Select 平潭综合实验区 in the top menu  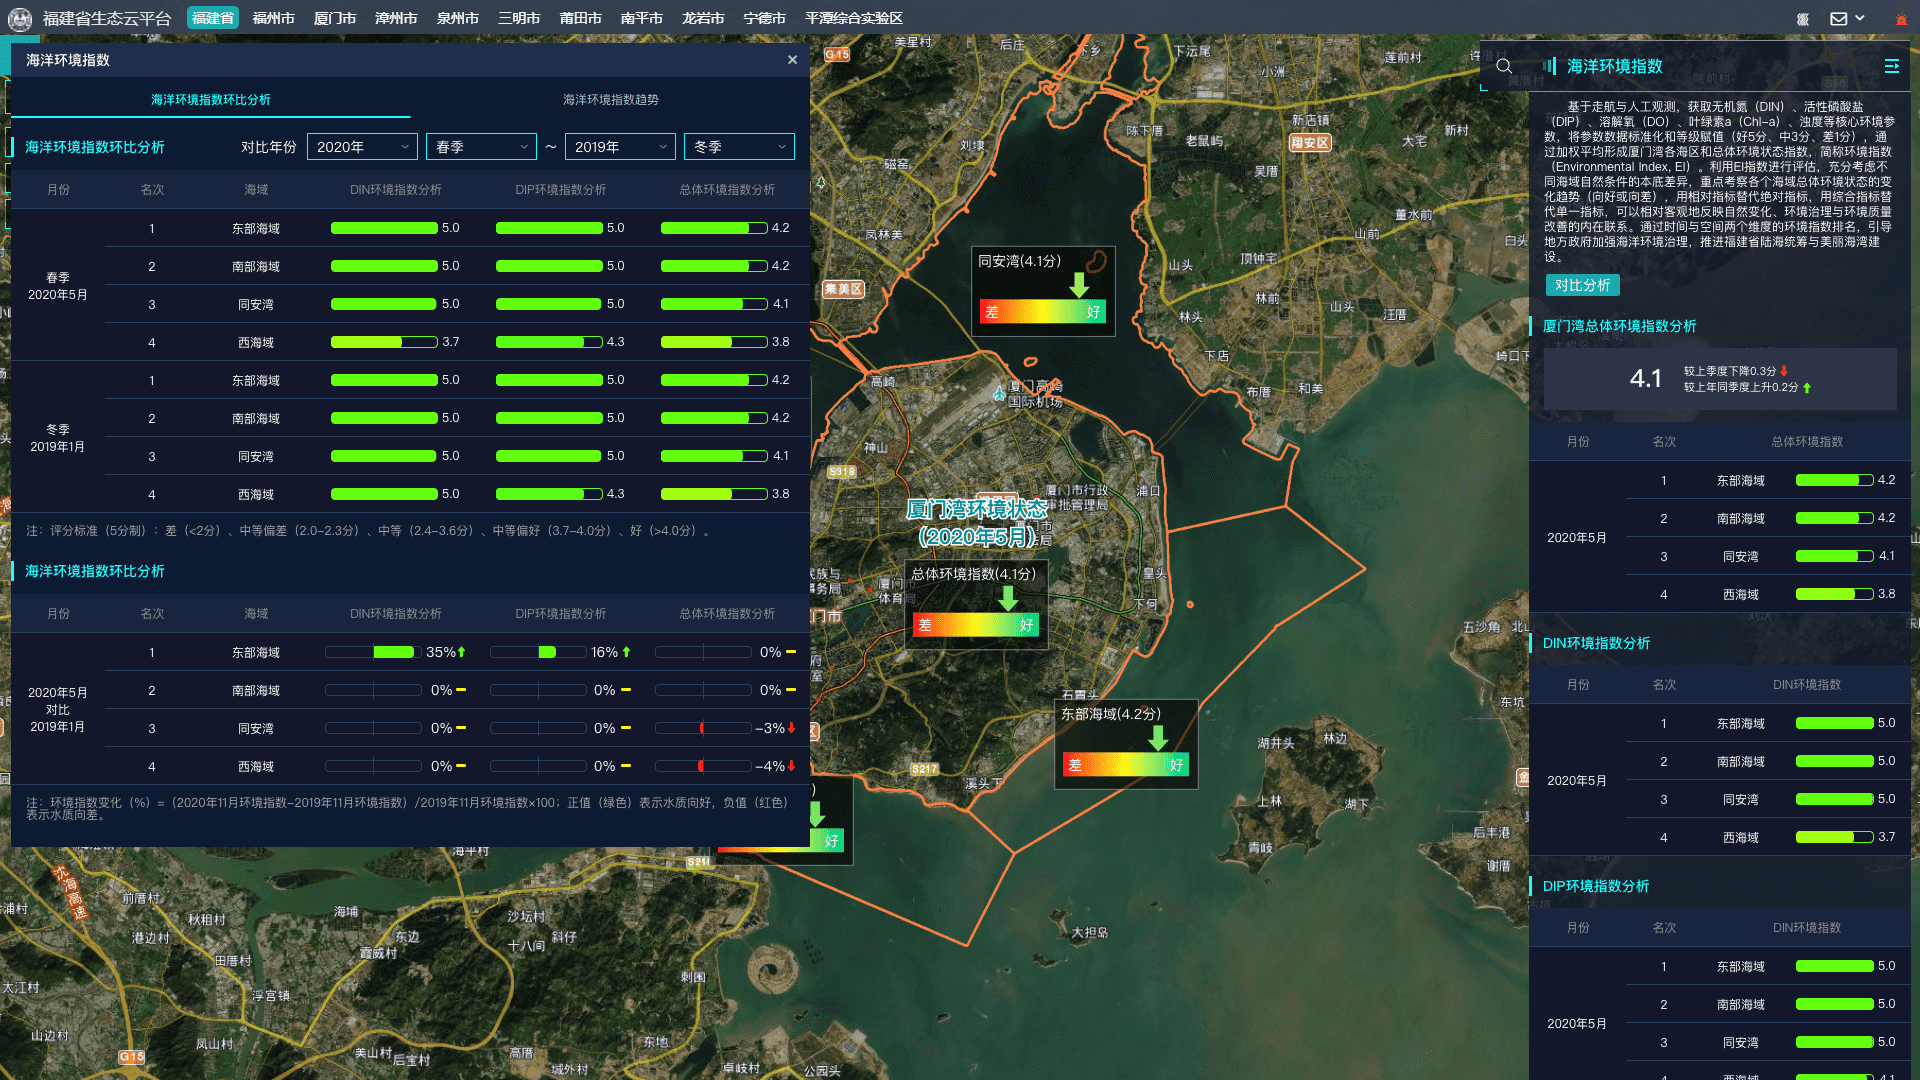[x=853, y=18]
